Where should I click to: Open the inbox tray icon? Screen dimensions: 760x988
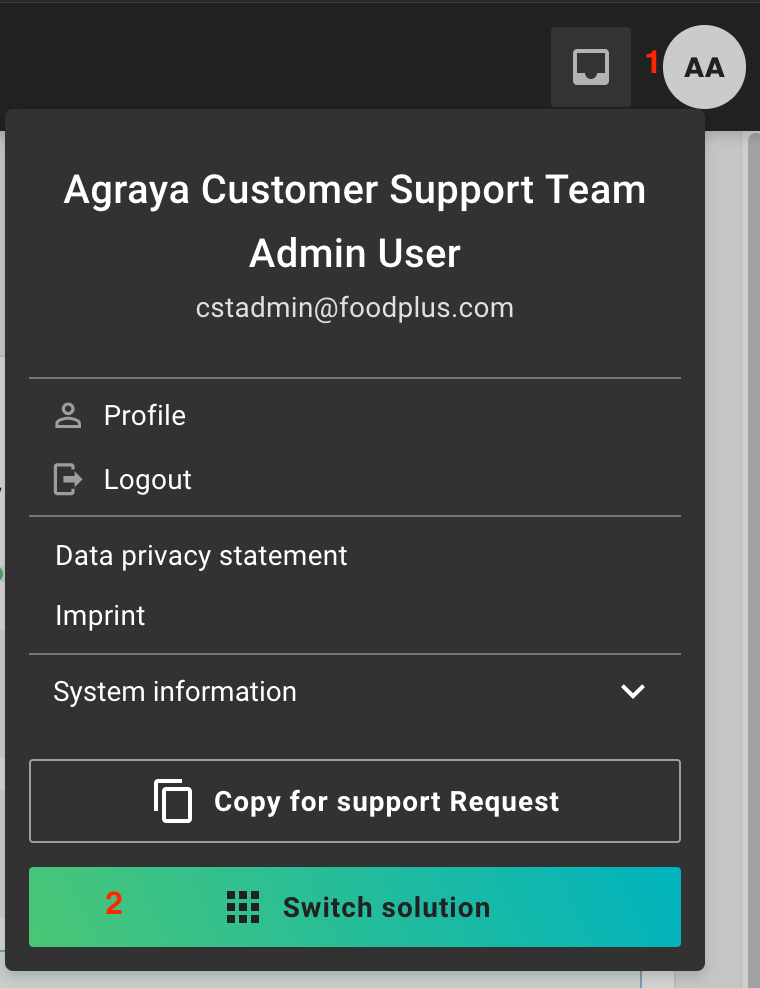coord(590,67)
